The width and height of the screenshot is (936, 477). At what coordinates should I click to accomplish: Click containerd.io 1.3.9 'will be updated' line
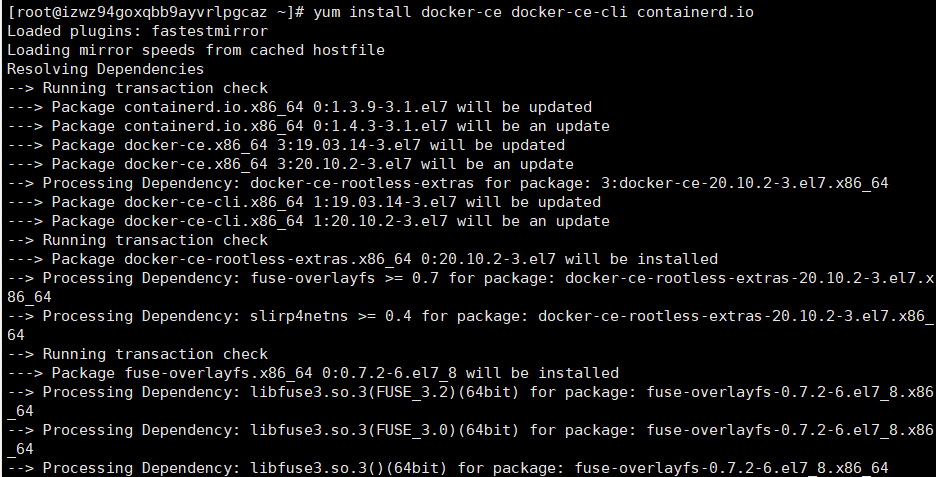(x=300, y=107)
